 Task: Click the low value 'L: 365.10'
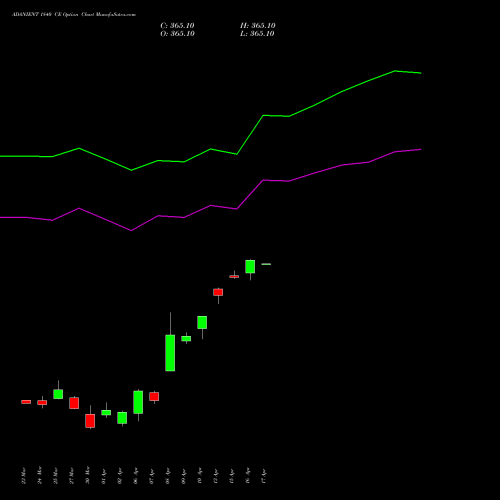(257, 34)
